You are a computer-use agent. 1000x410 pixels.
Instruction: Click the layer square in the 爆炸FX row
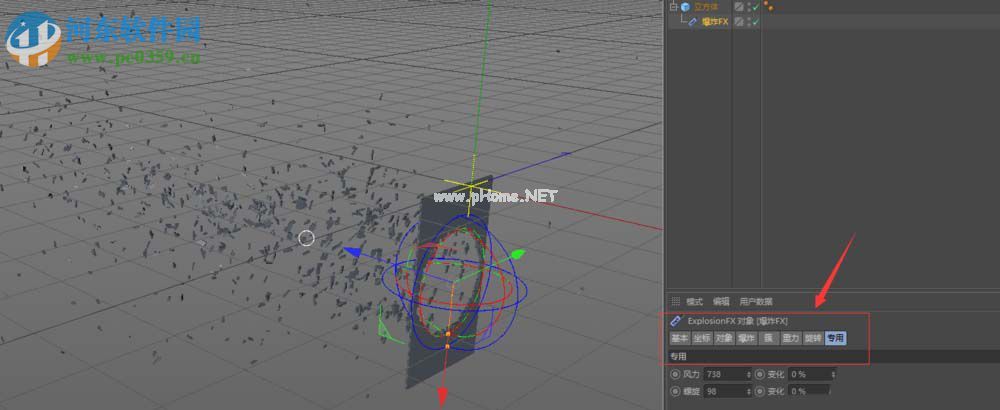(739, 22)
